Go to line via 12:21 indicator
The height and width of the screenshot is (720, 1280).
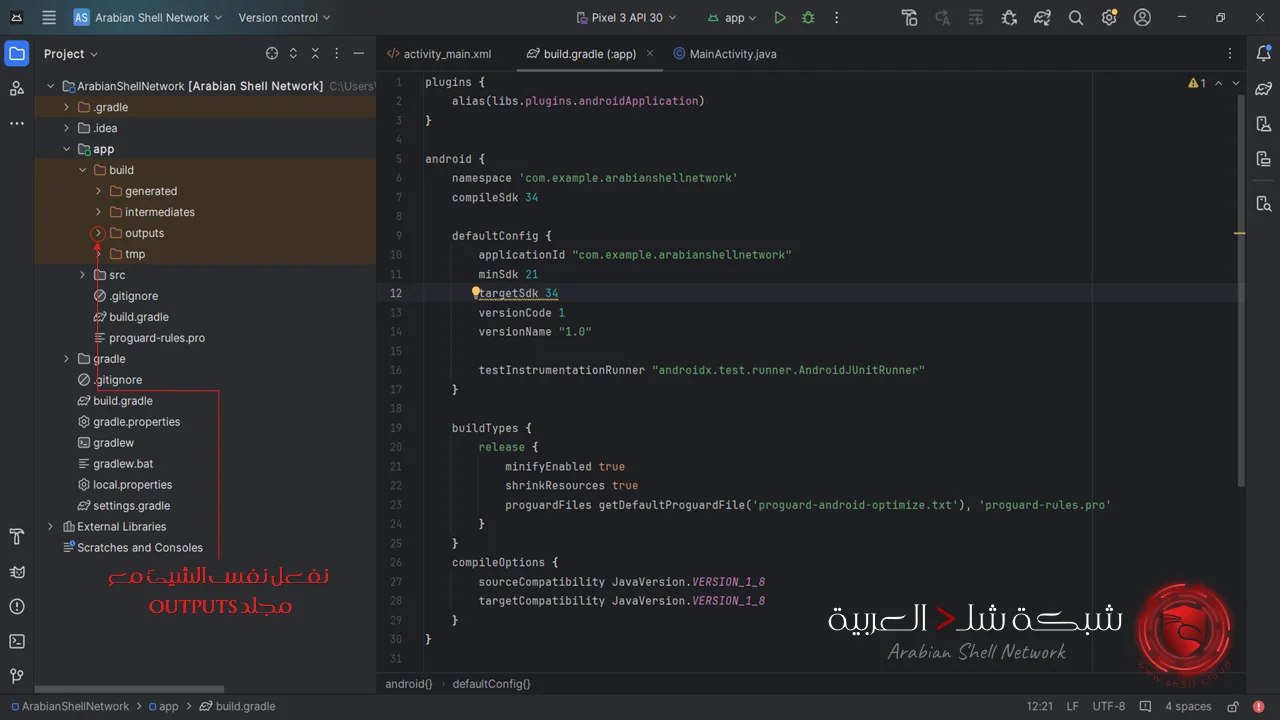[x=1040, y=706]
